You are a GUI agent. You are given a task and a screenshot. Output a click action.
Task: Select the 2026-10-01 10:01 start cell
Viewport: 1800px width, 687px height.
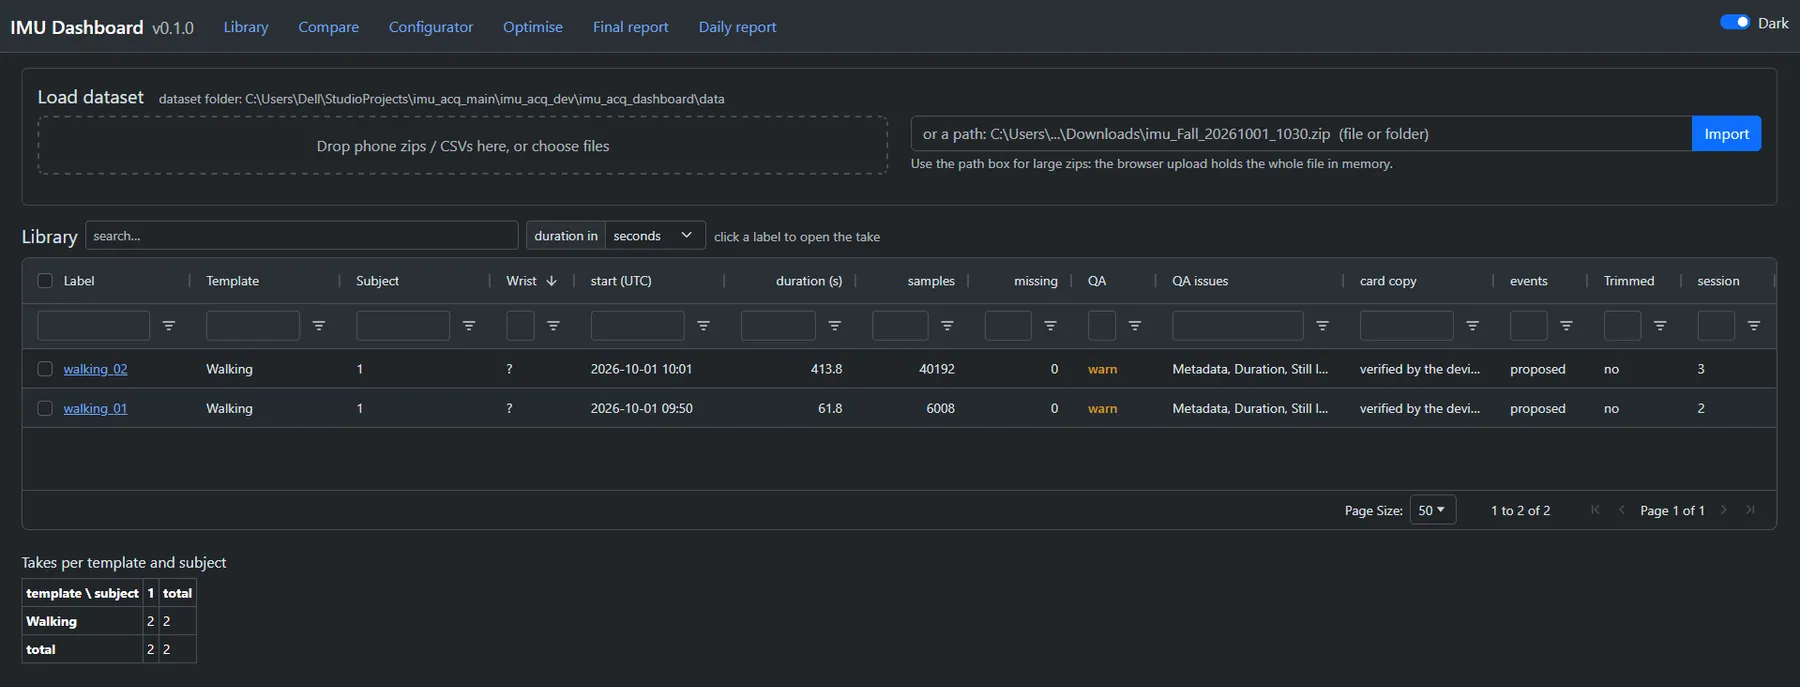[x=641, y=369]
